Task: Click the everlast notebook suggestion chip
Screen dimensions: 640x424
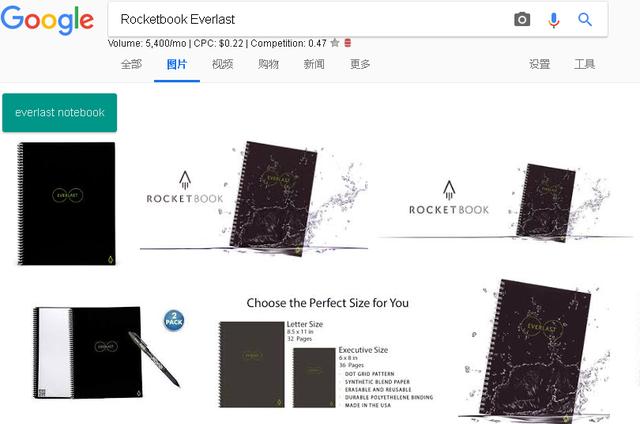Action: click(60, 113)
